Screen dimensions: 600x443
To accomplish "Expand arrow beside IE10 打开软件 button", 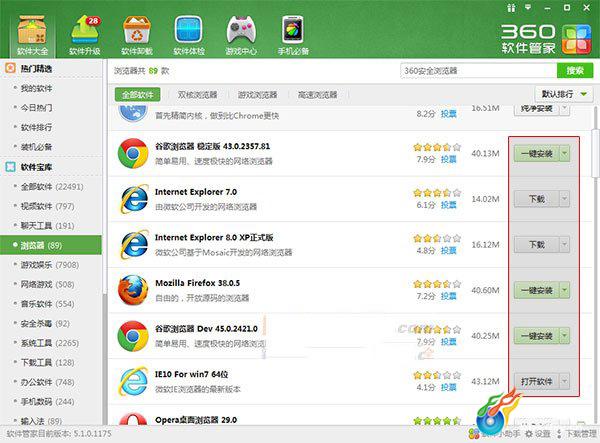I will pyautogui.click(x=564, y=381).
